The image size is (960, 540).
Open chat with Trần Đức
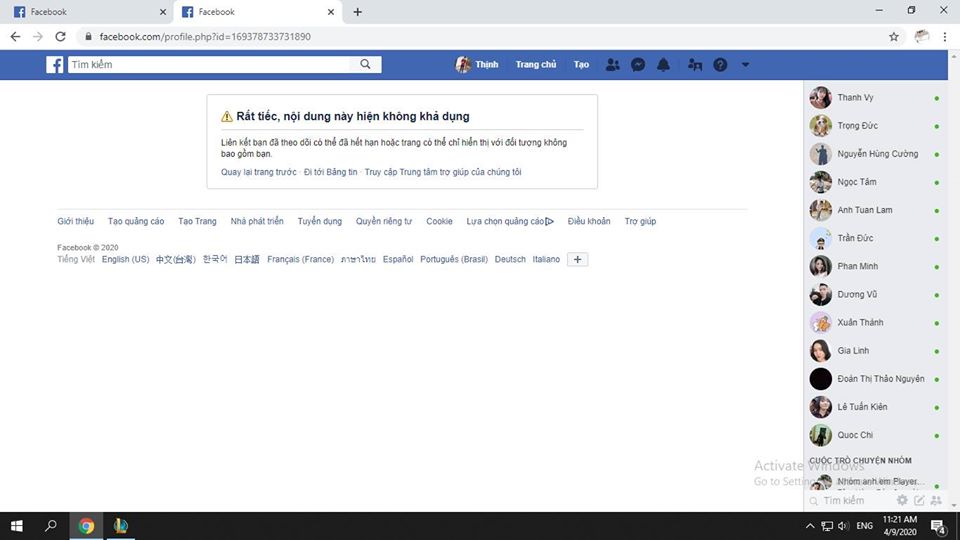pos(876,238)
